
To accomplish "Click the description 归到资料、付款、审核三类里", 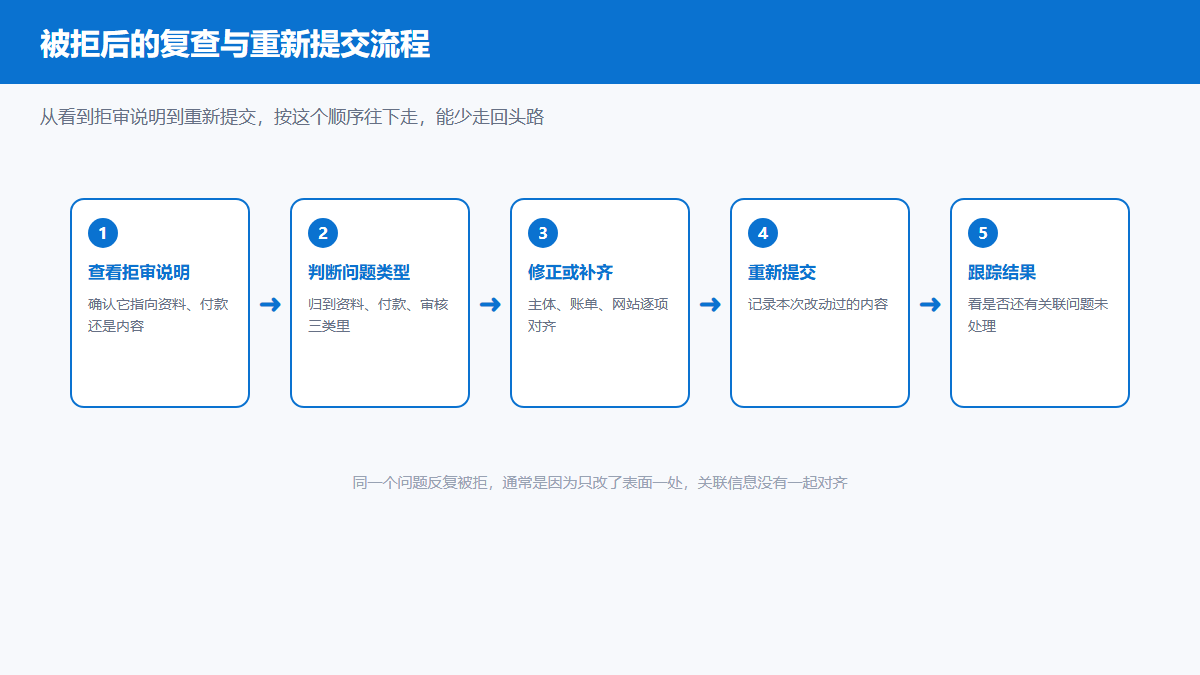I will 378,314.
